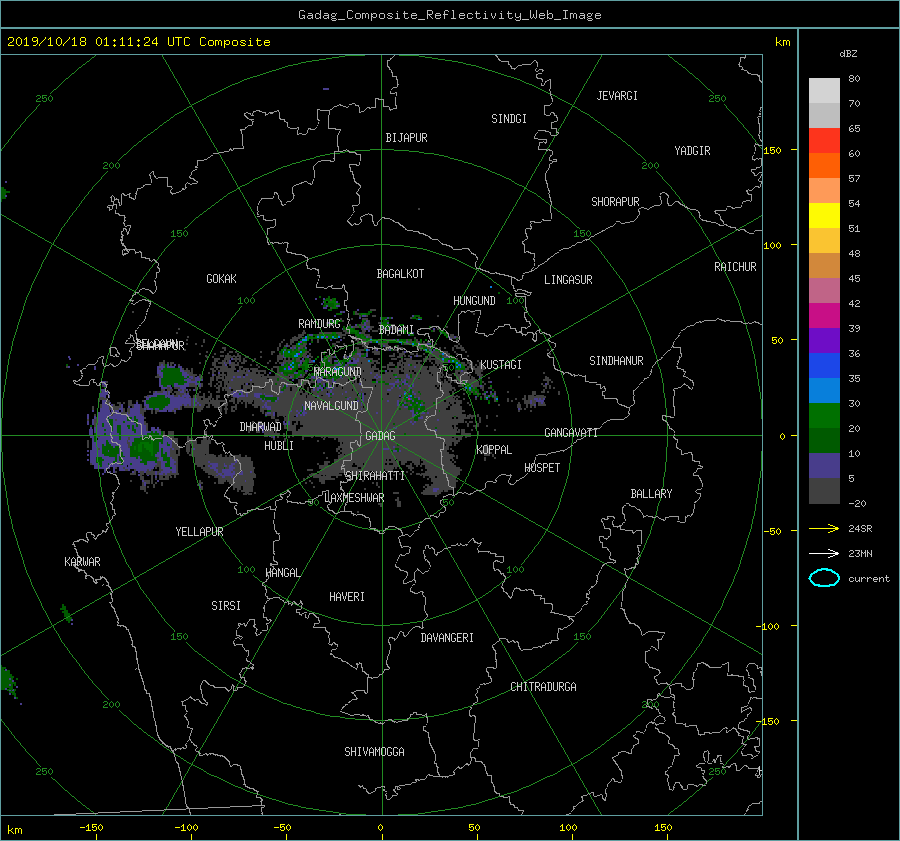Click the GANGAVATI city label
Screen dimensions: 900x841
[x=571, y=433]
